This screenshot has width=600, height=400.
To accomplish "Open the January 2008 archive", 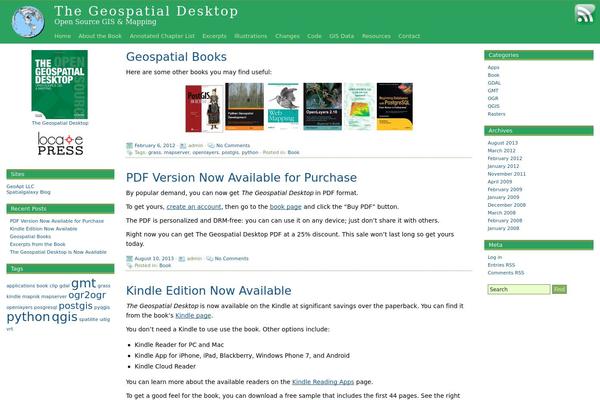I will [503, 228].
